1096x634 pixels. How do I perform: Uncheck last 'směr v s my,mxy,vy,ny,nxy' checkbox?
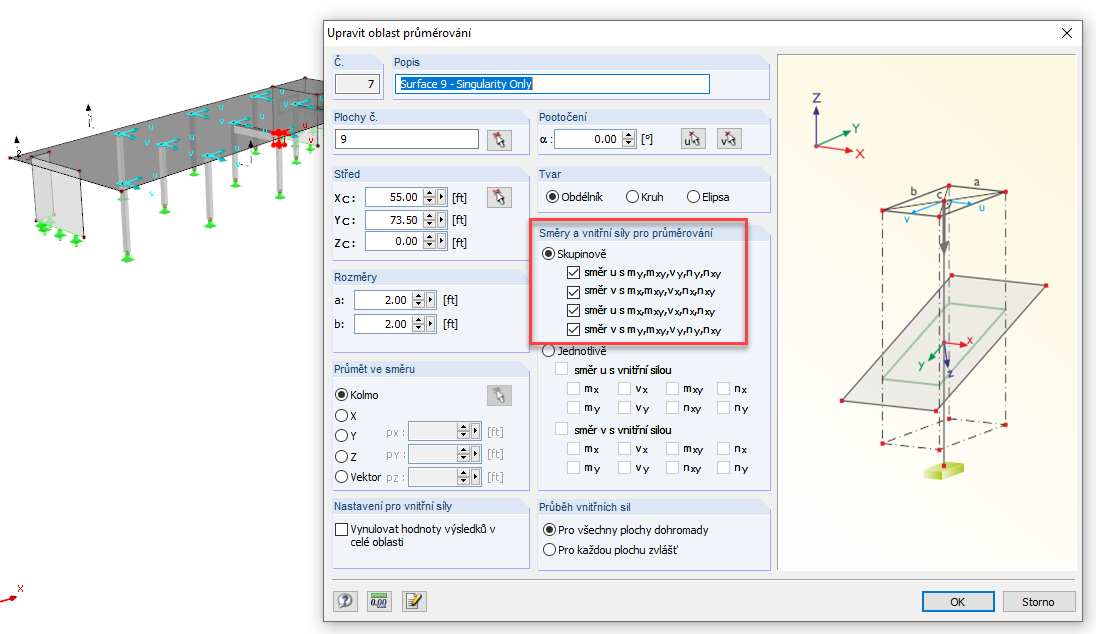[573, 329]
